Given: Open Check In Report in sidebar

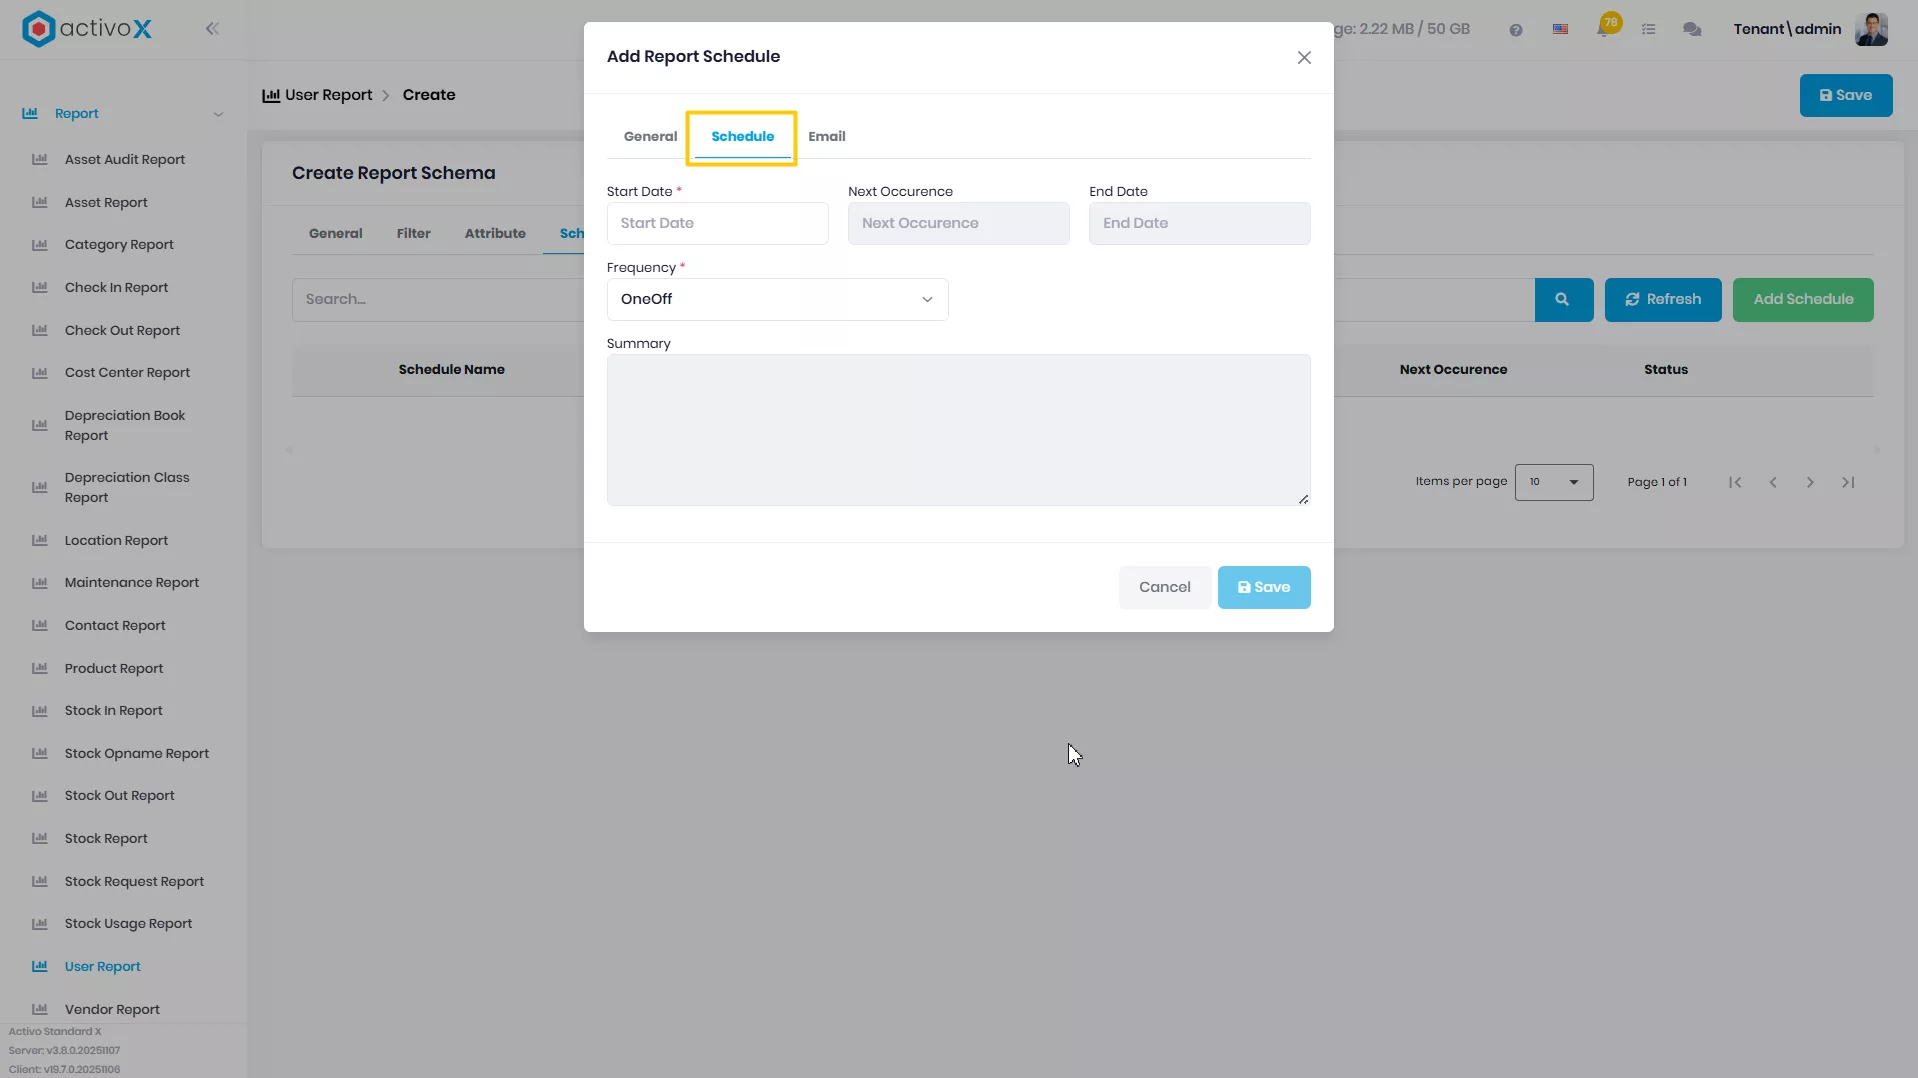Looking at the screenshot, I should (116, 288).
